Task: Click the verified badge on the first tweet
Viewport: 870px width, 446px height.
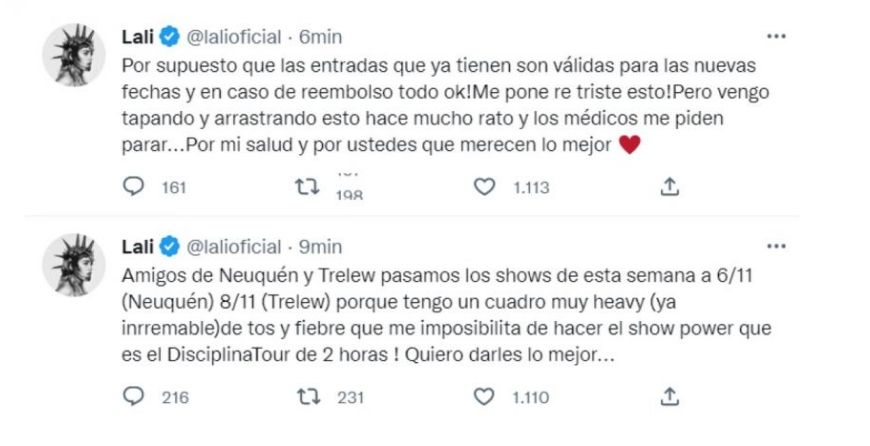Action: coord(170,36)
